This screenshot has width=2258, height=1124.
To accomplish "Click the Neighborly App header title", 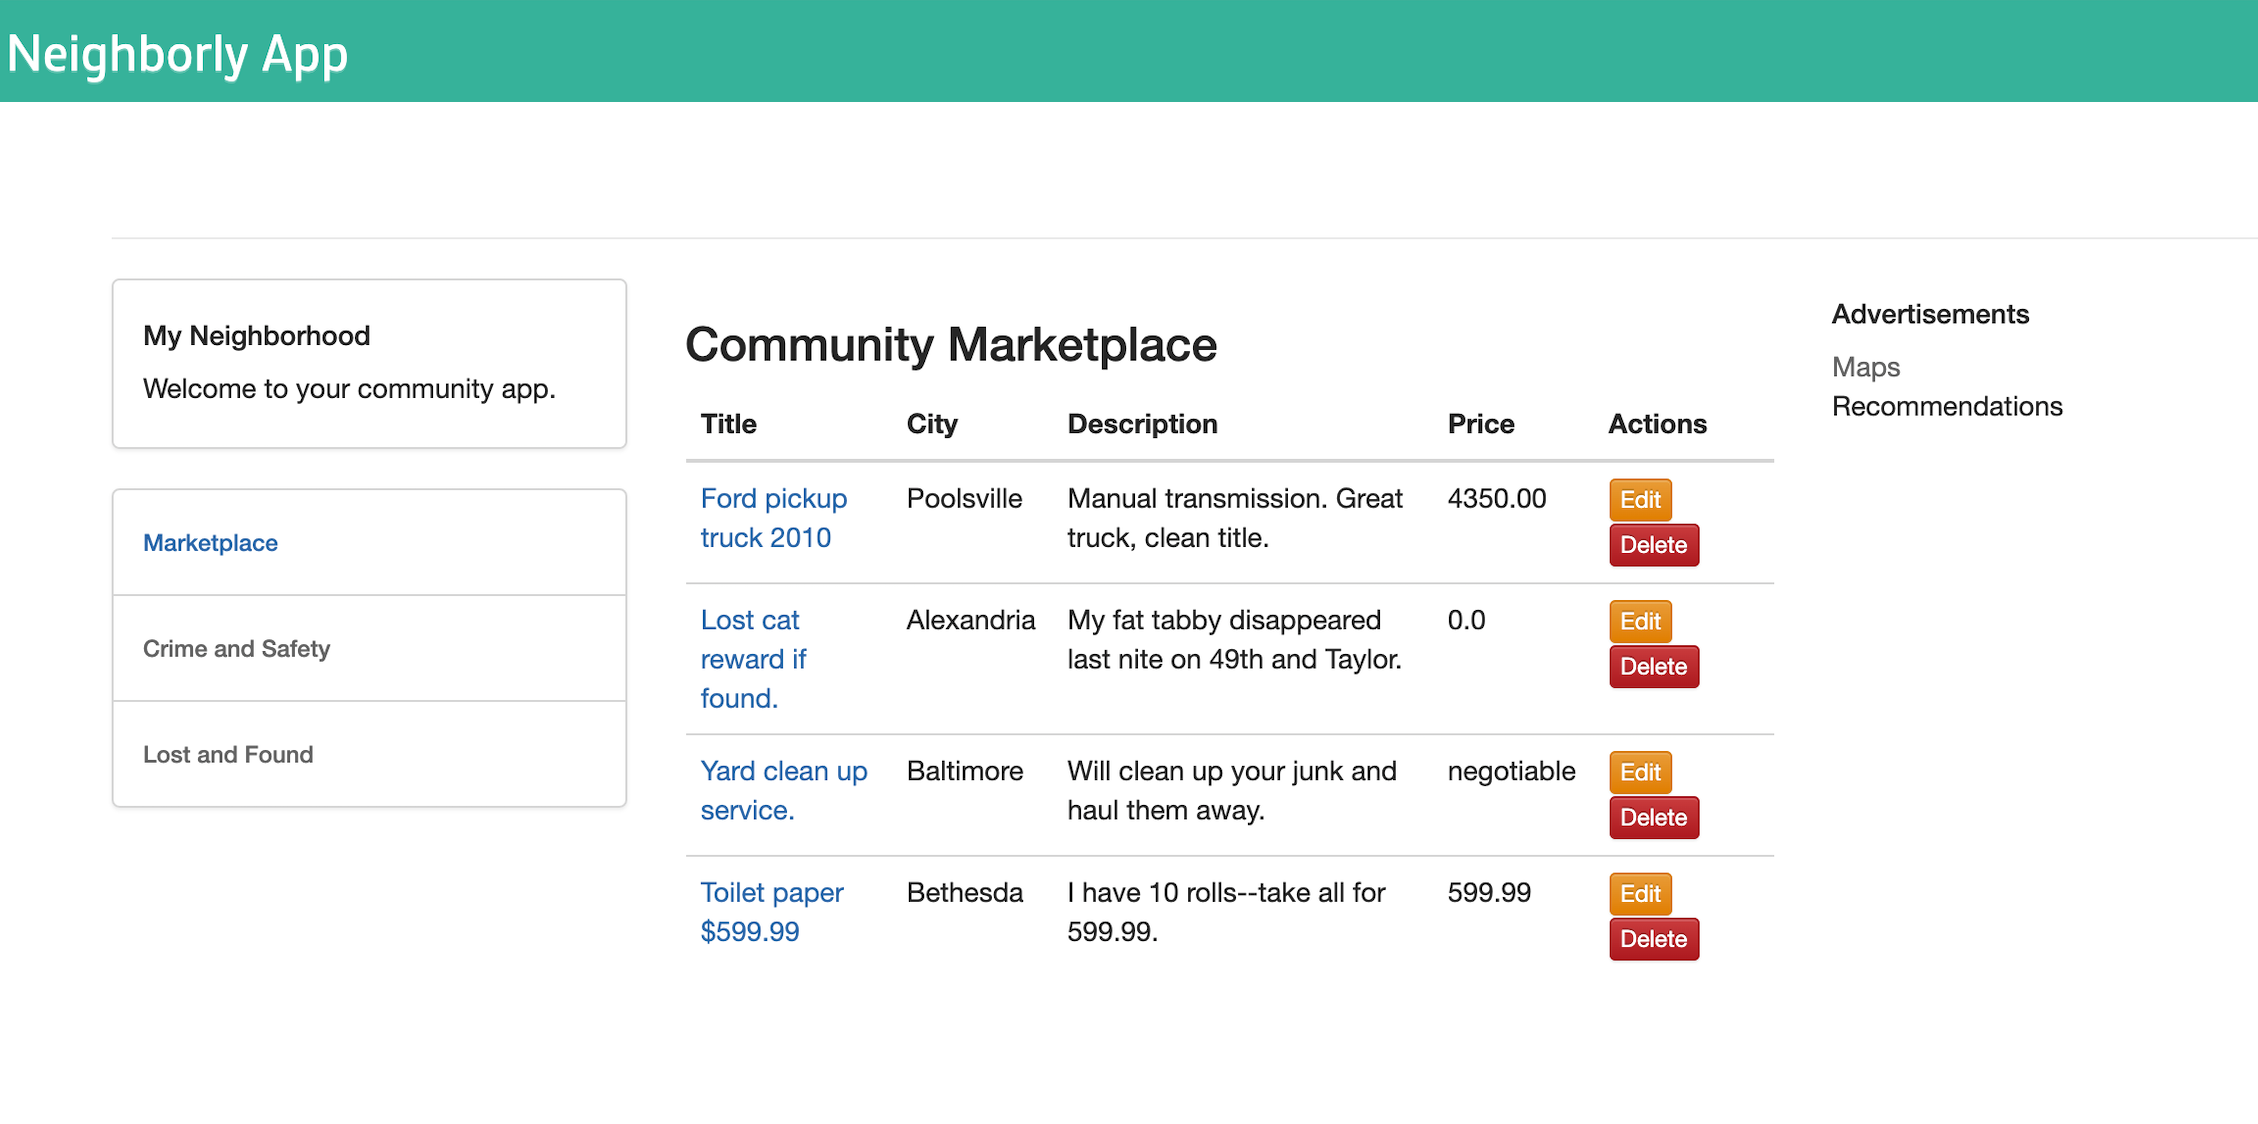I will [178, 54].
